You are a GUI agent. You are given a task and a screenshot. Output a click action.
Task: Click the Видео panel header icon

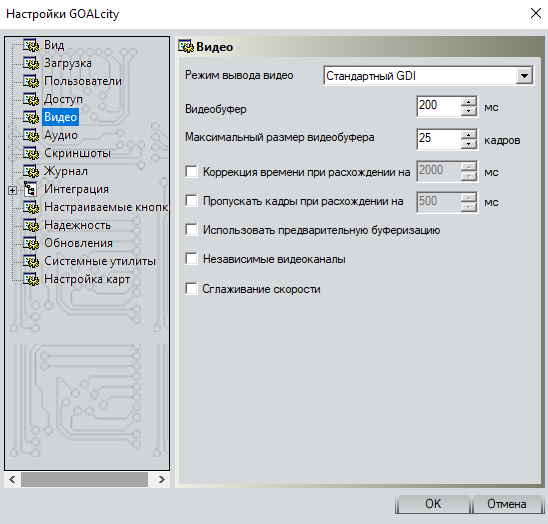click(x=186, y=46)
